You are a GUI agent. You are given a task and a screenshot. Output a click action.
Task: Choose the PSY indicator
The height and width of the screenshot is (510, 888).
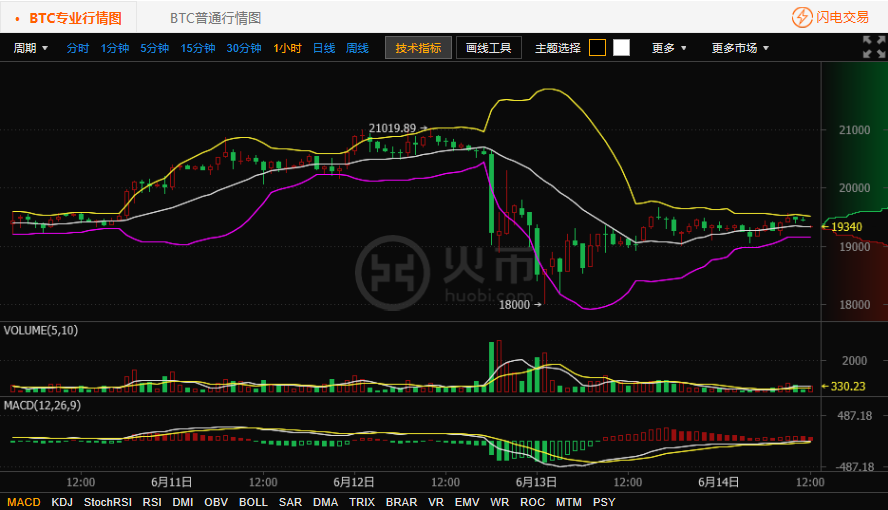point(604,502)
